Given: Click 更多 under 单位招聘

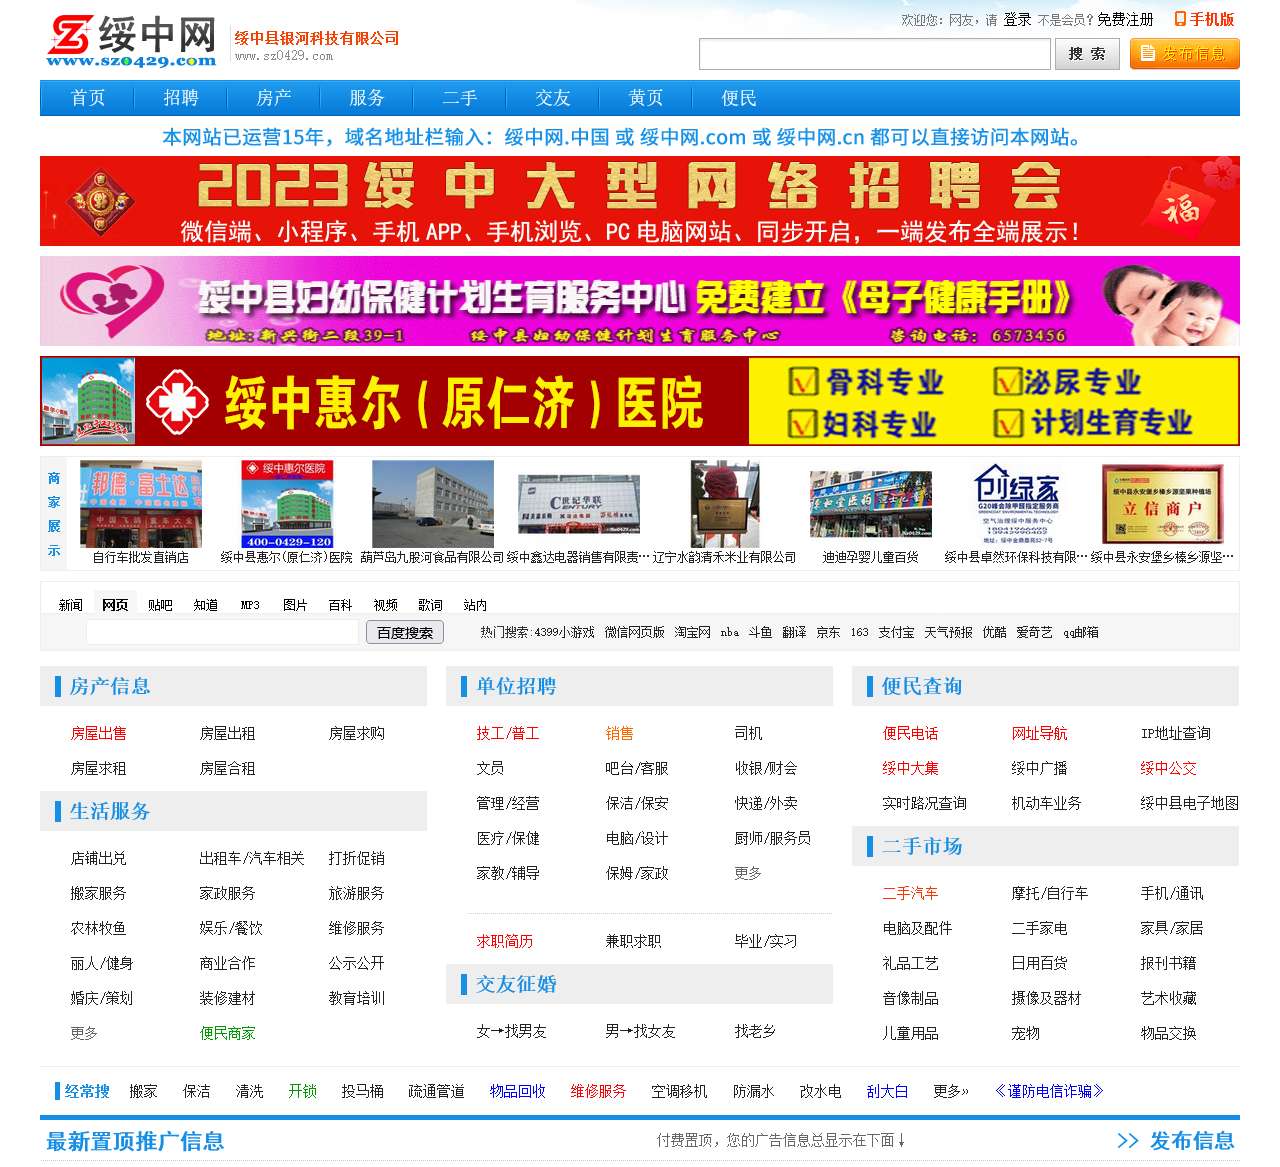Looking at the screenshot, I should click(748, 873).
